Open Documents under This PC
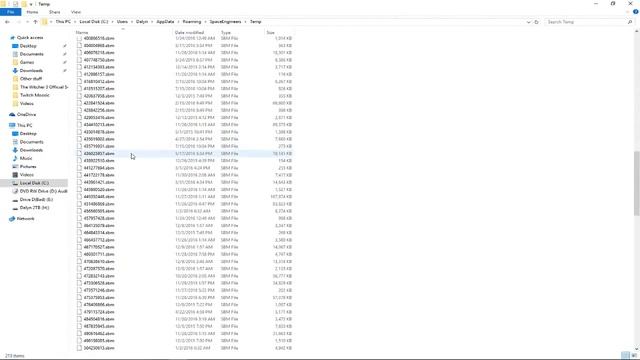Image resolution: width=640 pixels, height=360 pixels. click(31, 142)
